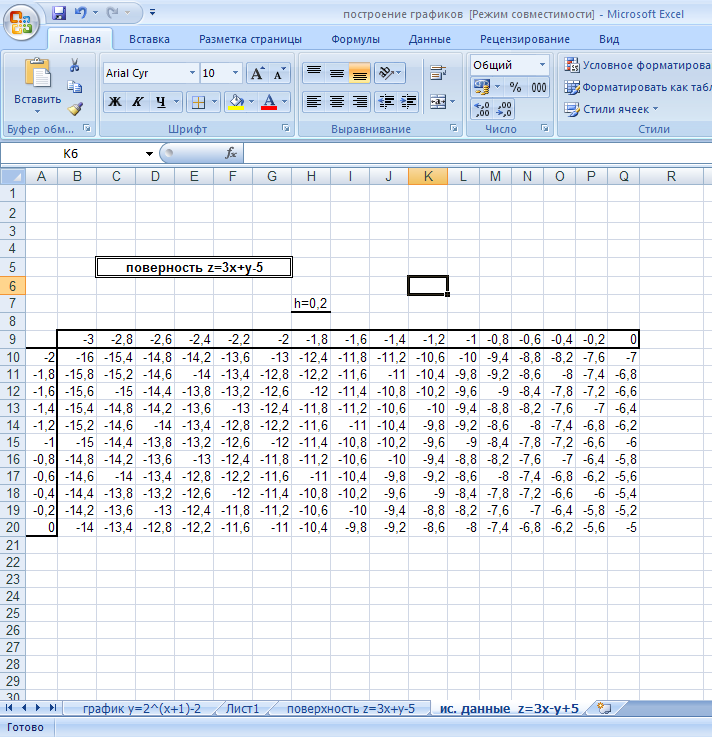Click inside the formula bar field

point(477,153)
